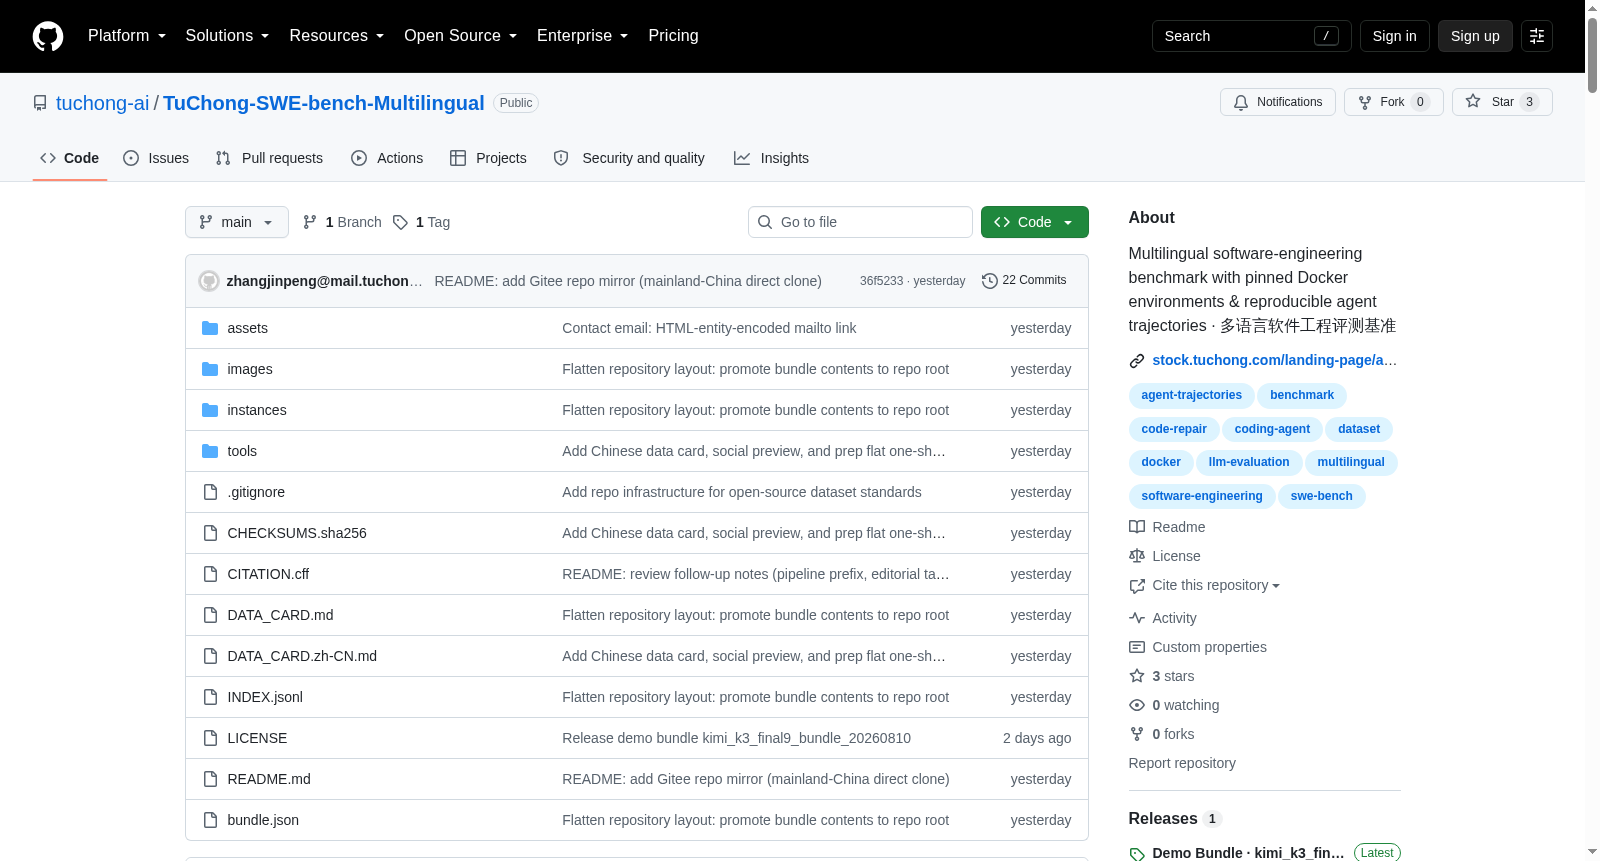Screen dimensions: 1600x861
Task: Expand Cite this repository
Action: point(1215,585)
